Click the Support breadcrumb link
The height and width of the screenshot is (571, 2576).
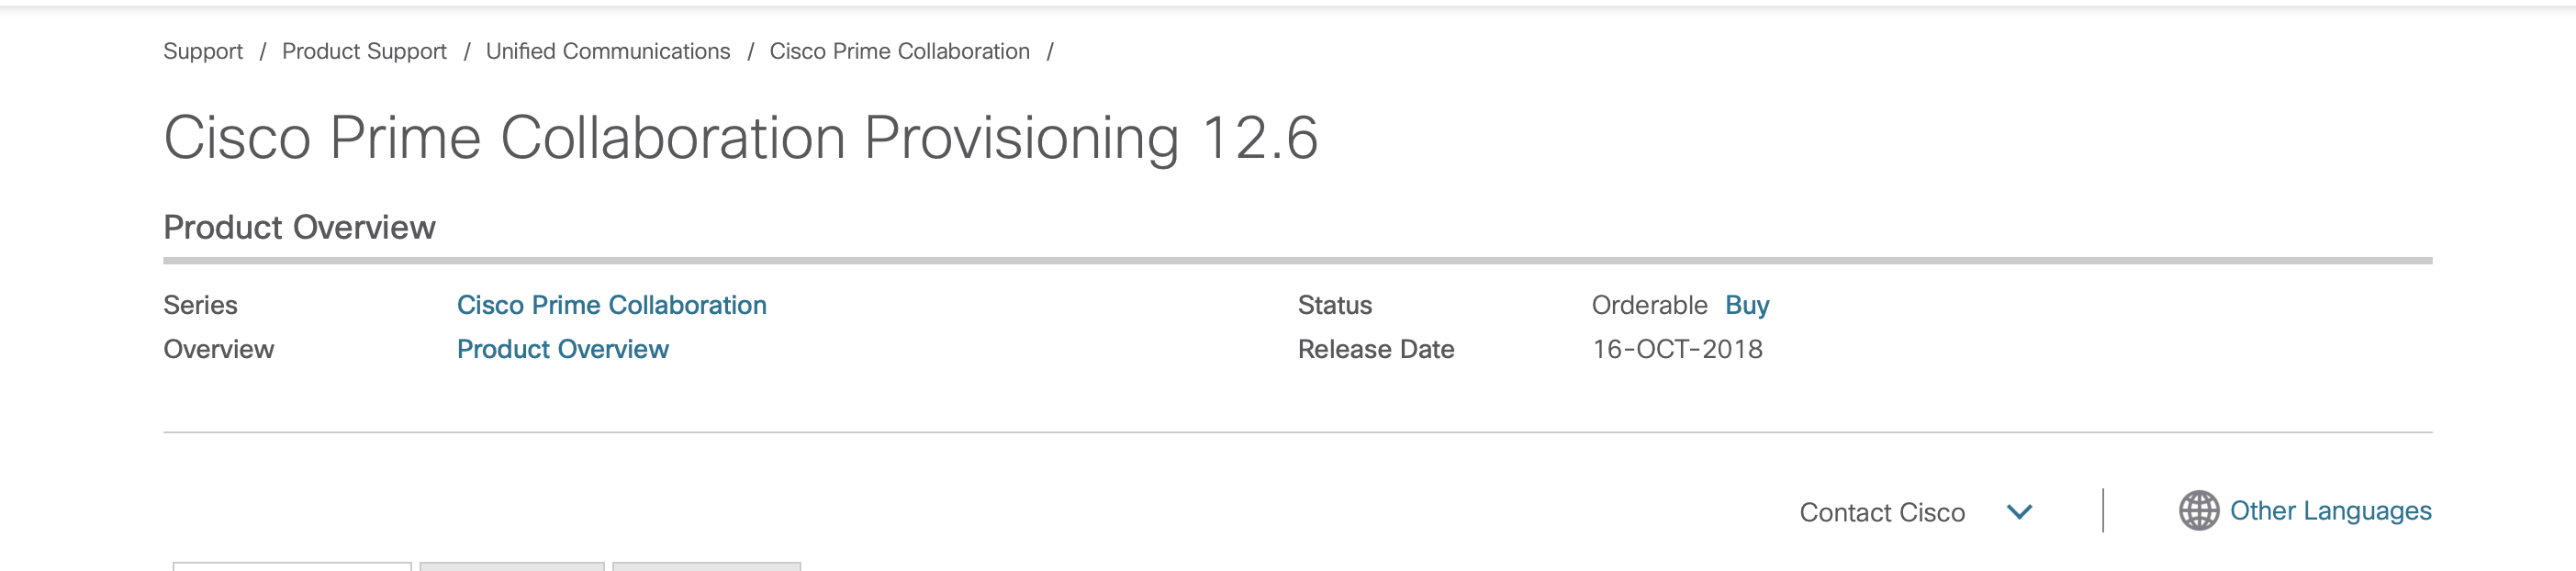click(203, 51)
